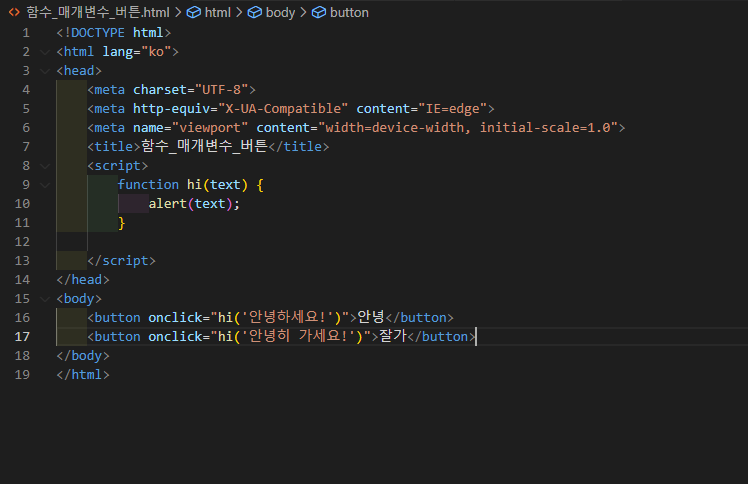
Task: Click line number 19 in the gutter
Action: coord(22,375)
